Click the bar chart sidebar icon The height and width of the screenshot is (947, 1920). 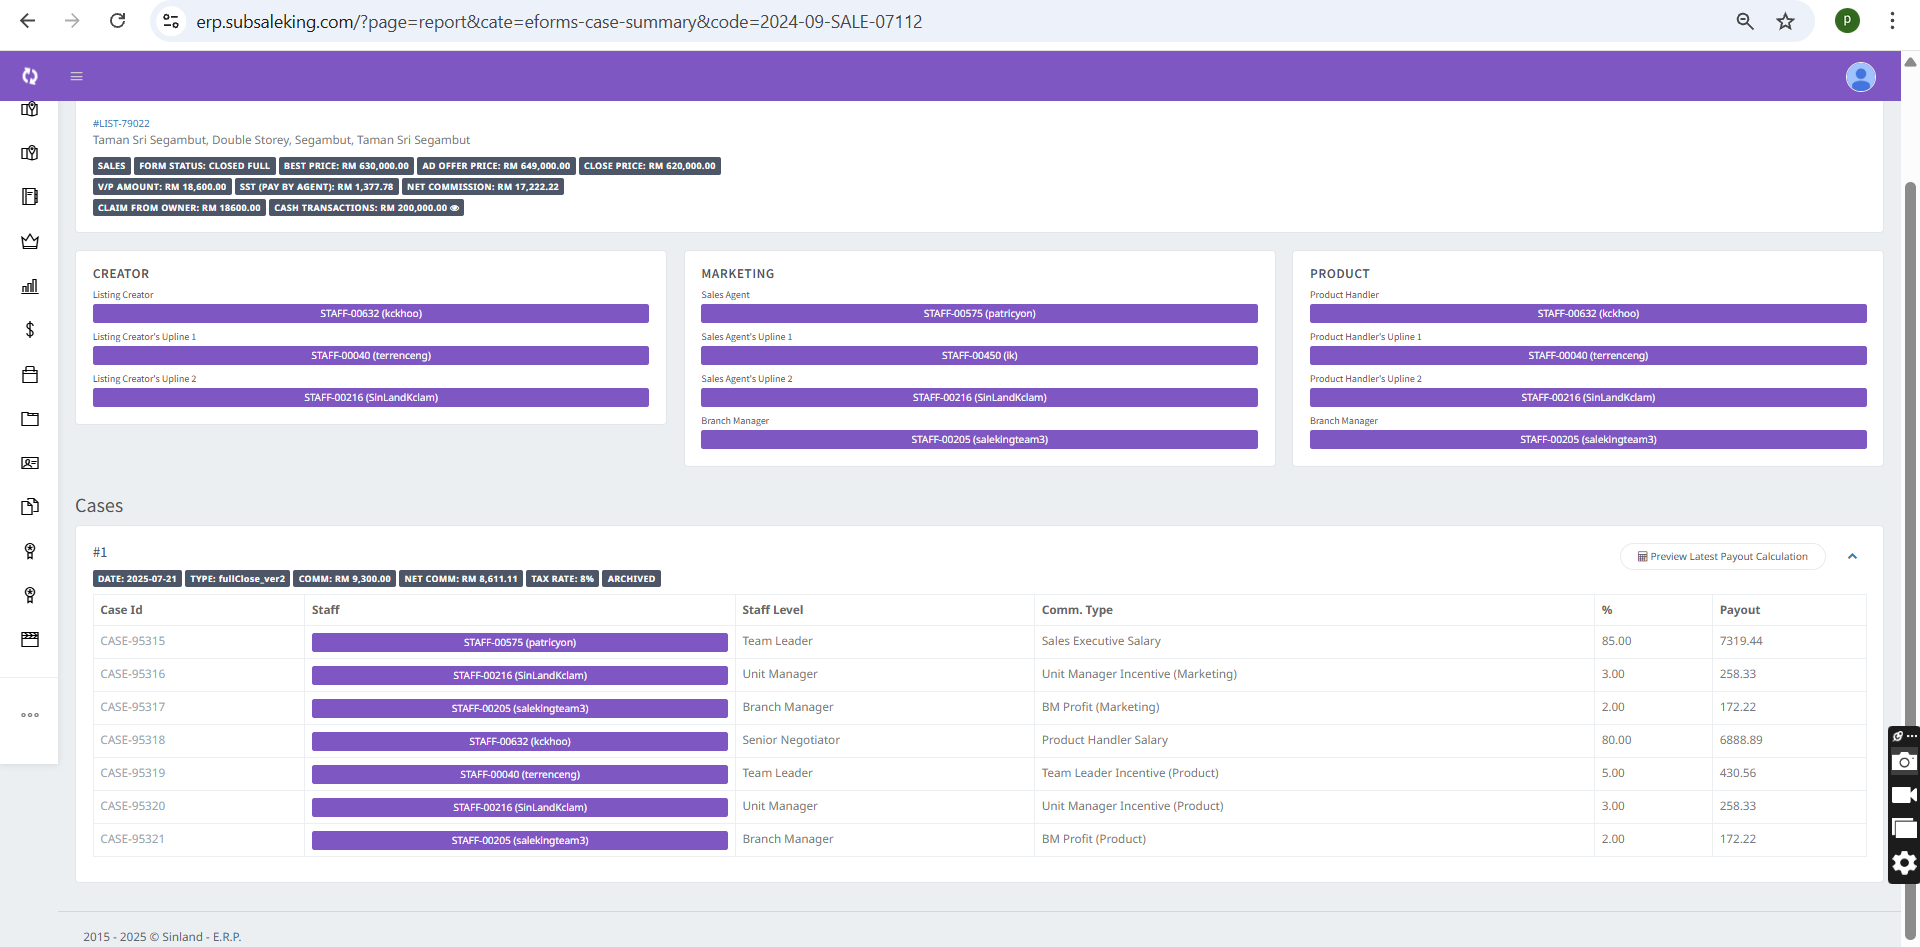point(30,286)
